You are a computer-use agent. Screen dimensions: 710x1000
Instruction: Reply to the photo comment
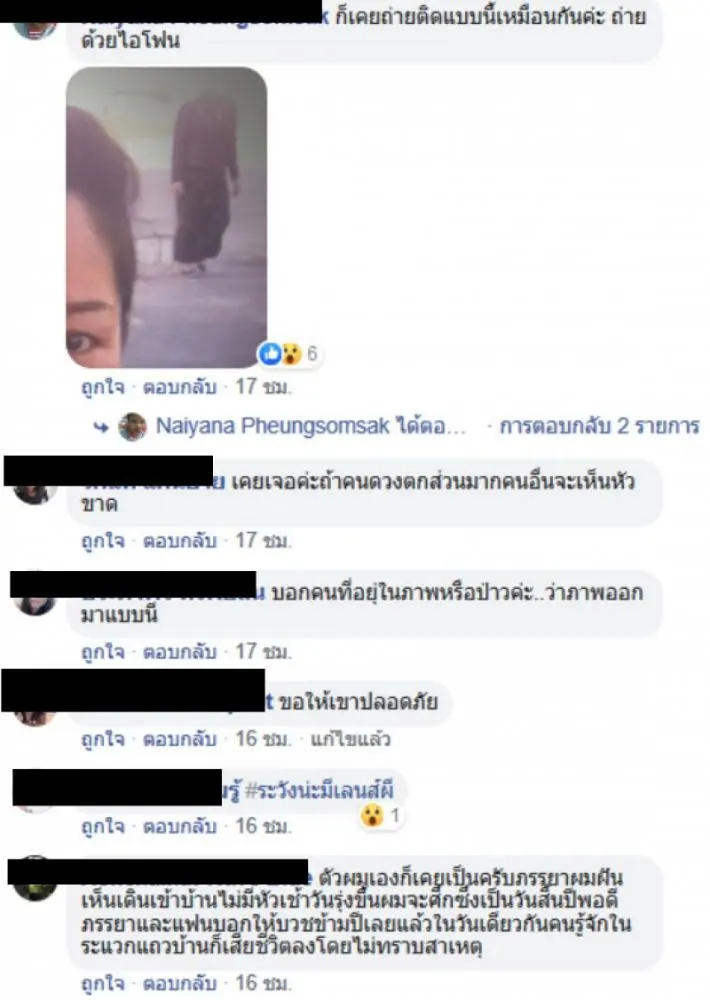pos(179,387)
